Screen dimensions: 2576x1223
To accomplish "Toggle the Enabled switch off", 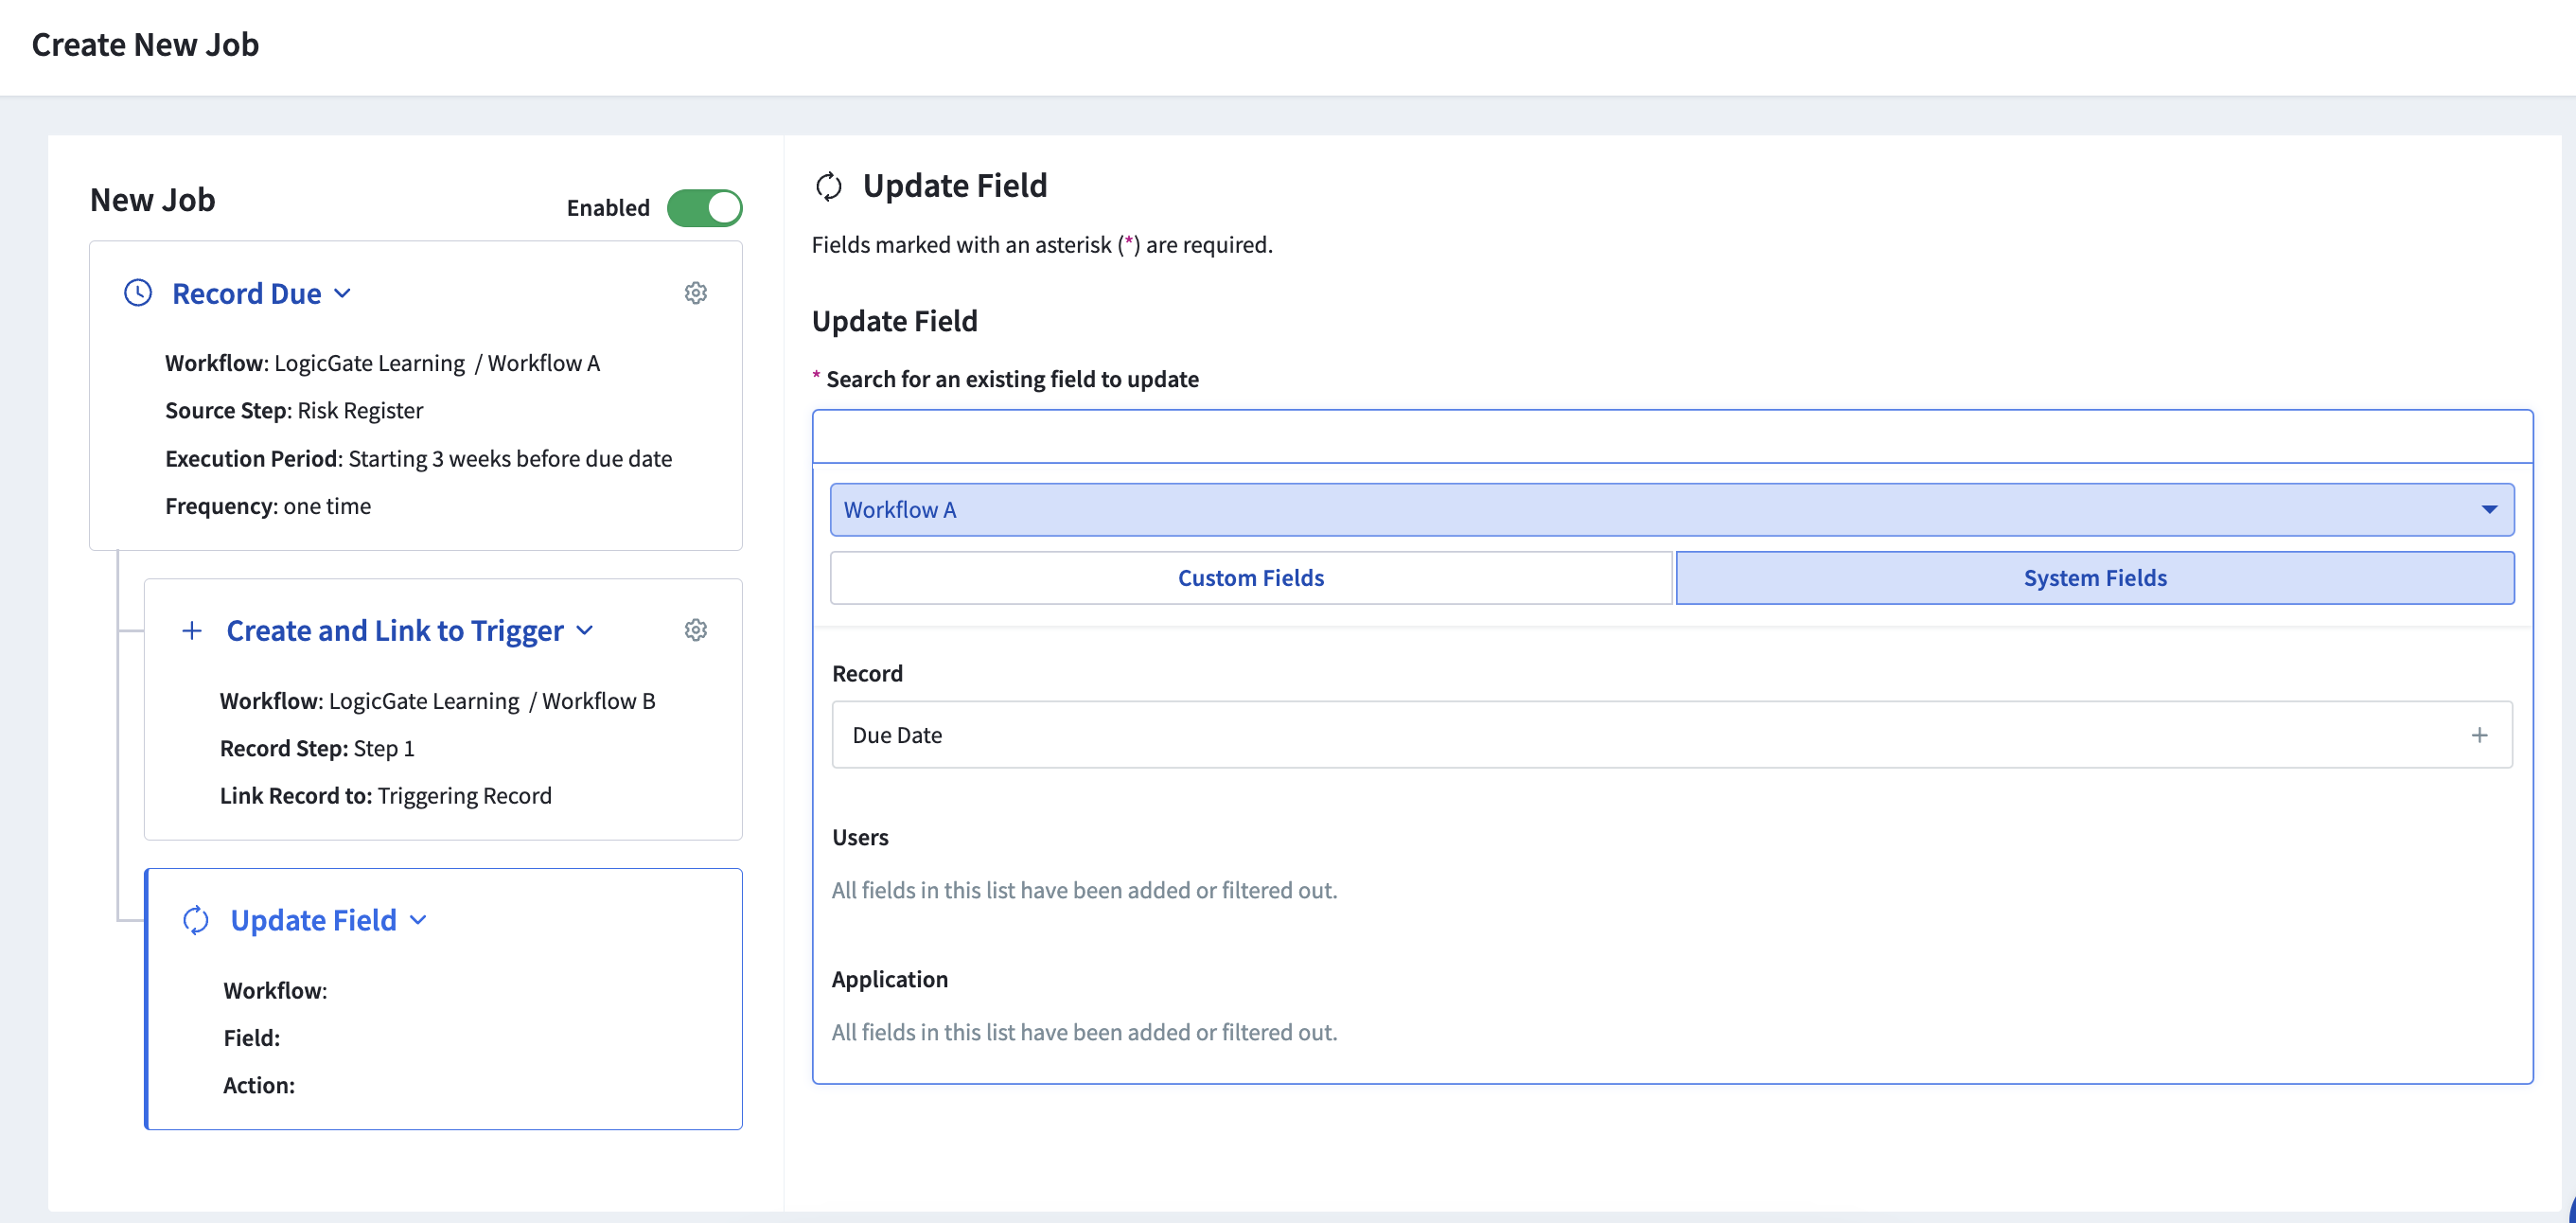I will 704,208.
